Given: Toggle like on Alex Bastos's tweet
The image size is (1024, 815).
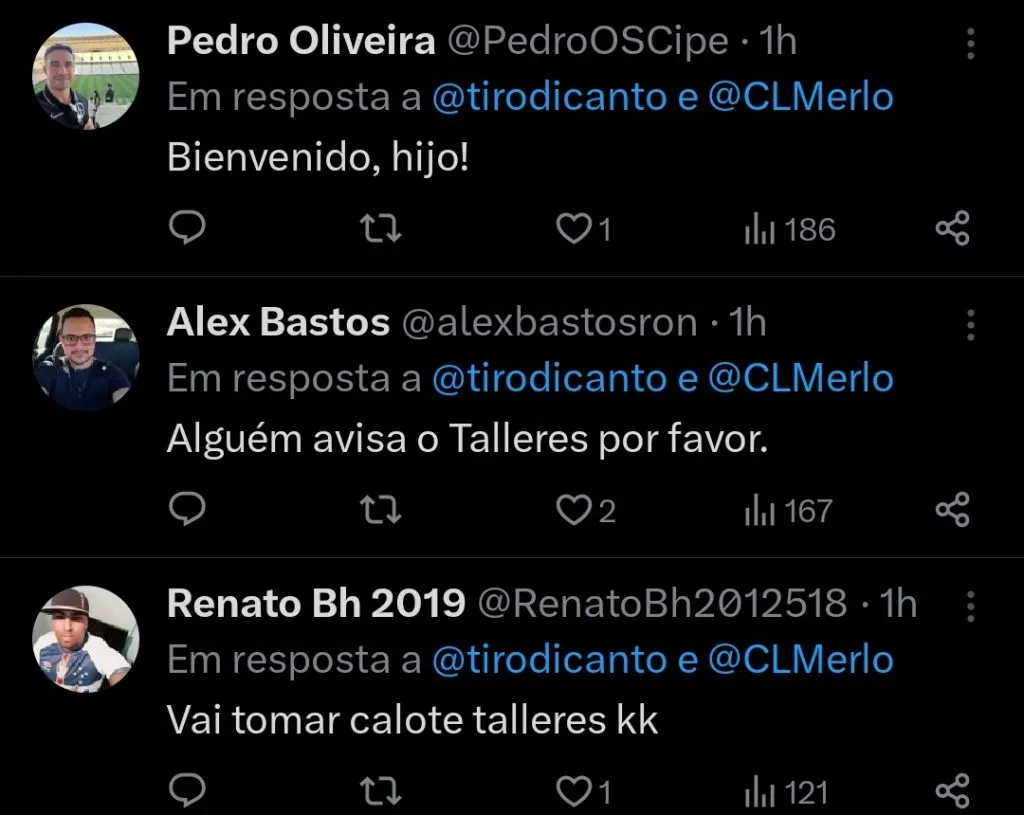Looking at the screenshot, I should (575, 510).
